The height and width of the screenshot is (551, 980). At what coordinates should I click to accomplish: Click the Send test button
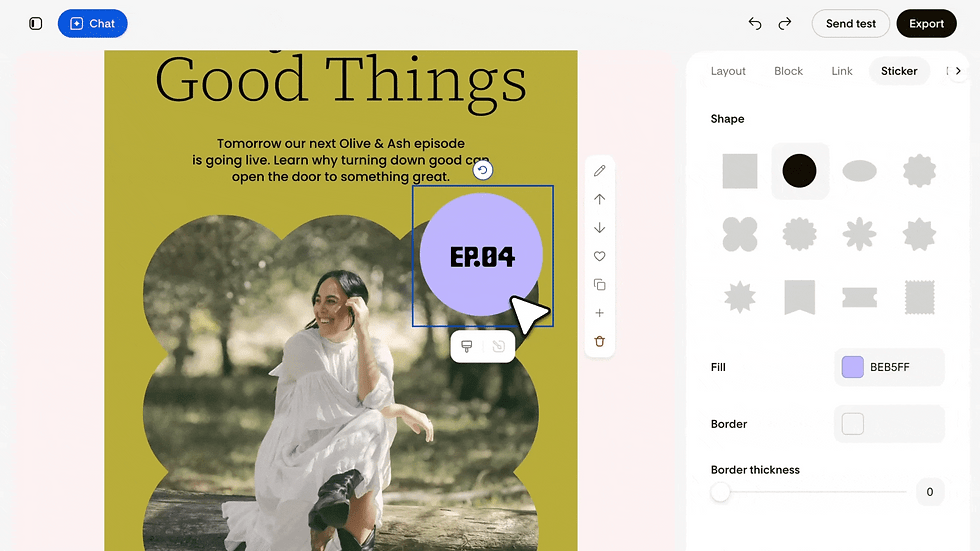tap(851, 24)
